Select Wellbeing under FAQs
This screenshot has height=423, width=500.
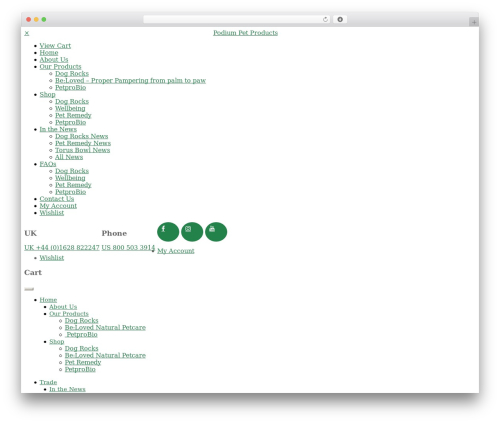70,178
